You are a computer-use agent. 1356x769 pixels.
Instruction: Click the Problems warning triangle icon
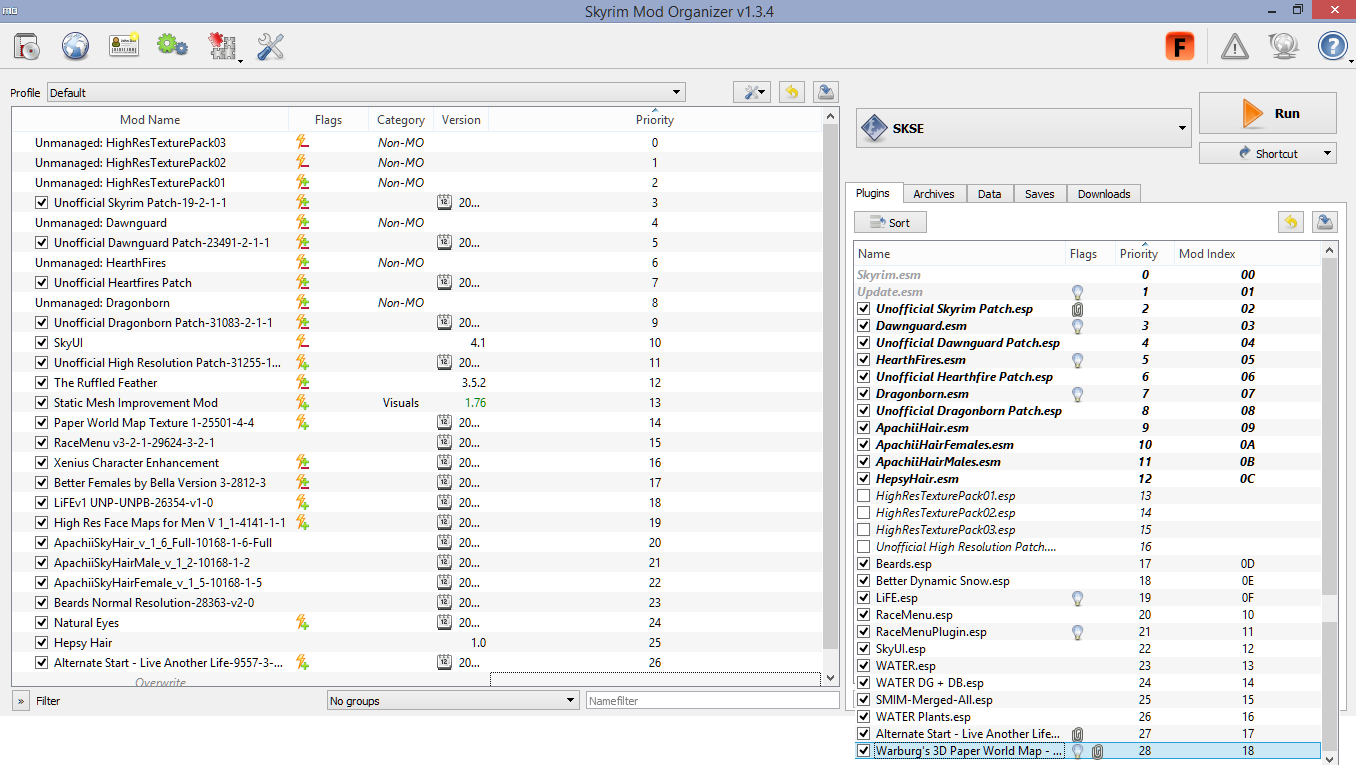1235,46
